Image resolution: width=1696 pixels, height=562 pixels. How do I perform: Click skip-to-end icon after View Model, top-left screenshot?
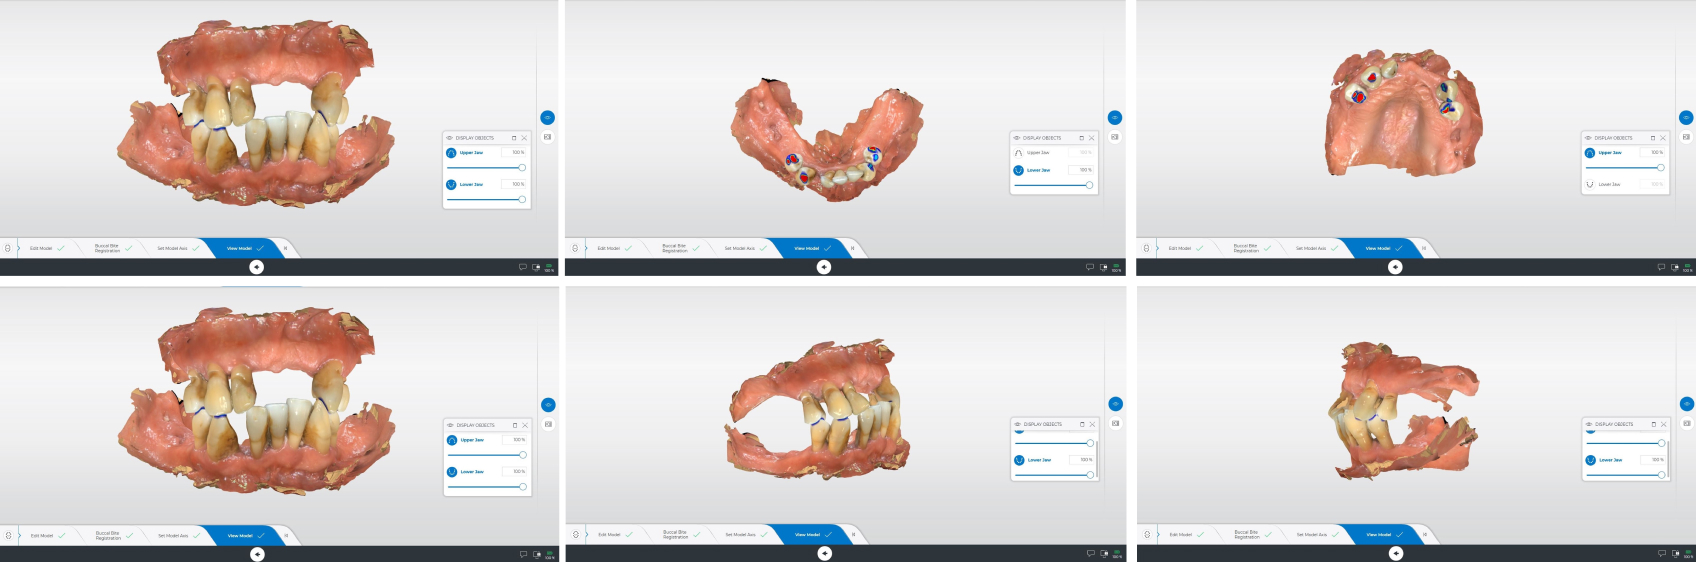(x=285, y=248)
